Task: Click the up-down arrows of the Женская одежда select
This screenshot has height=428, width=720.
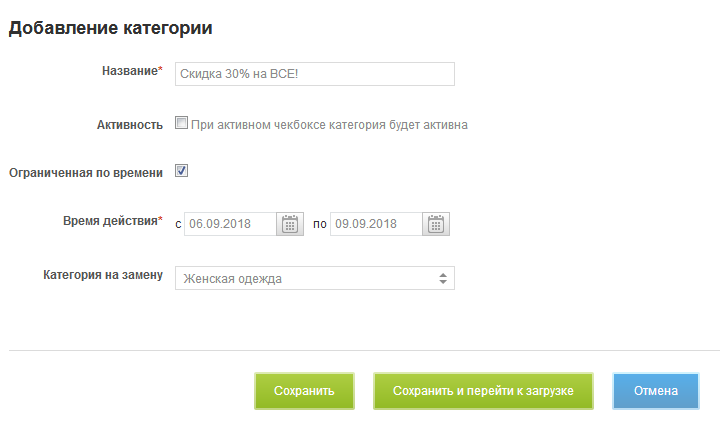Action: [x=443, y=278]
